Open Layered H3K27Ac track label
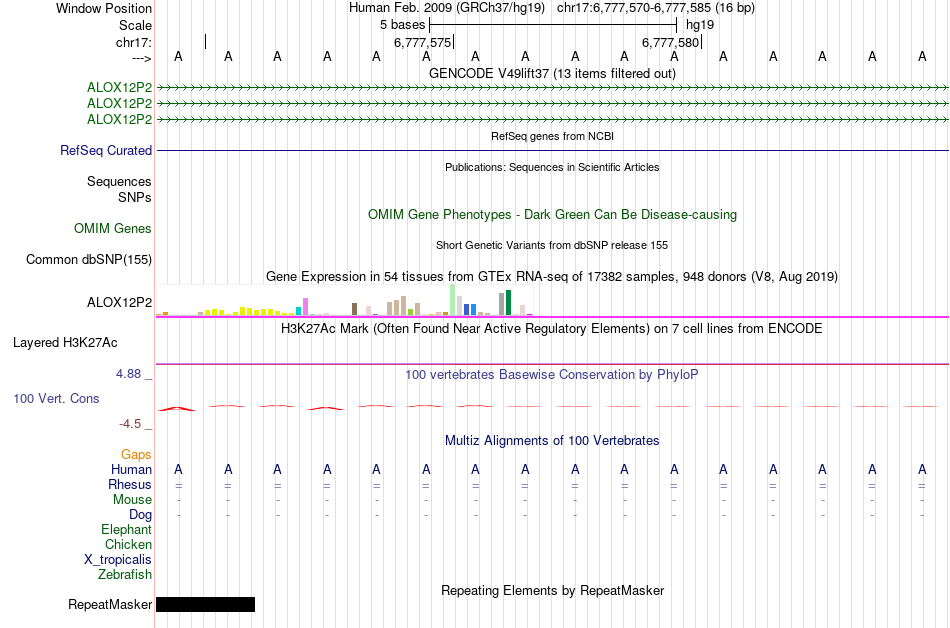This screenshot has width=950, height=628. click(x=65, y=343)
